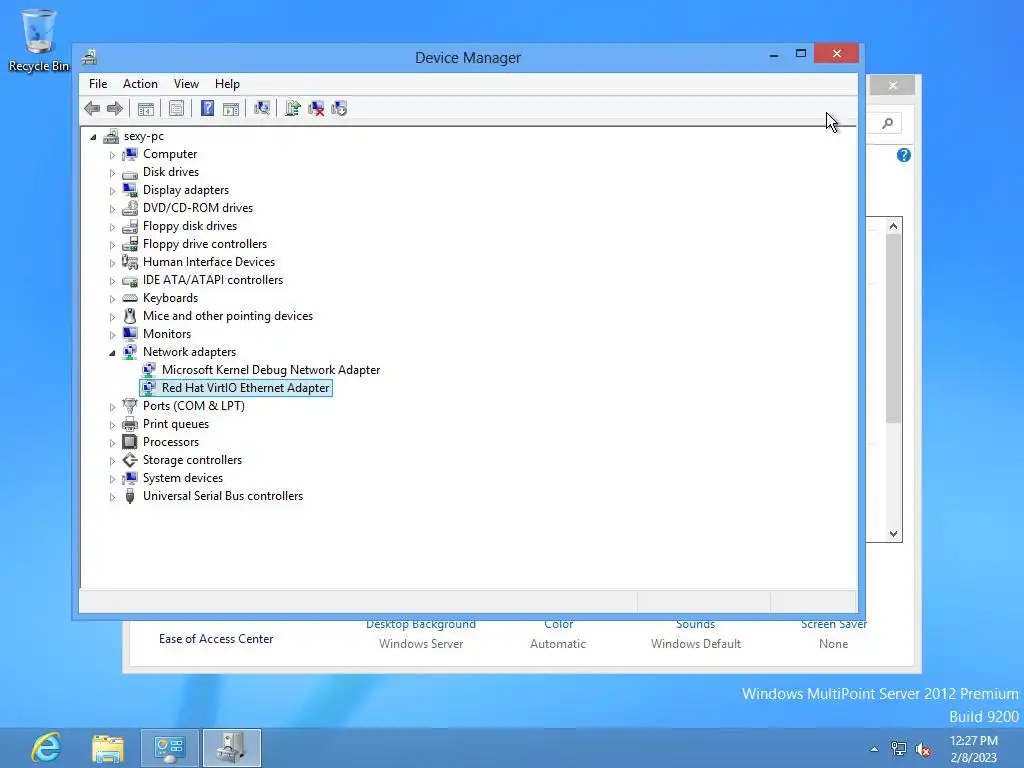Open Ease of Access Center link in the background window
This screenshot has width=1024, height=768.
(216, 639)
